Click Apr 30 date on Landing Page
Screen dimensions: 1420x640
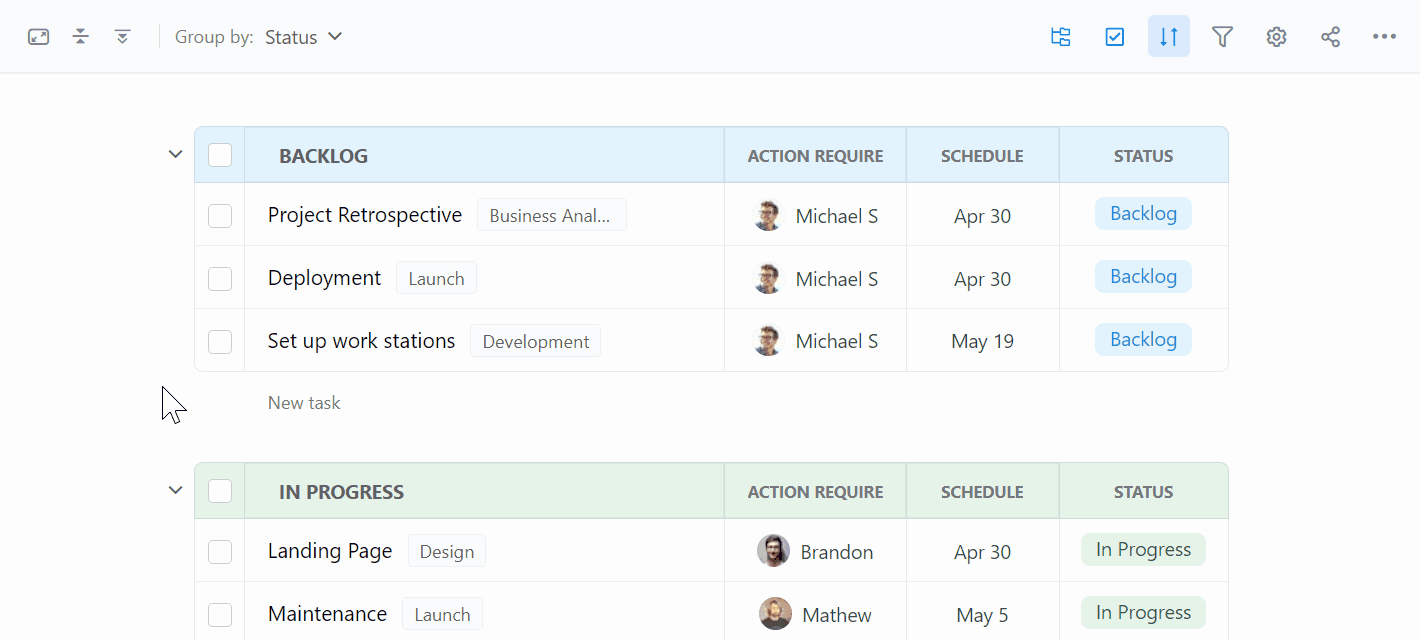tap(982, 552)
